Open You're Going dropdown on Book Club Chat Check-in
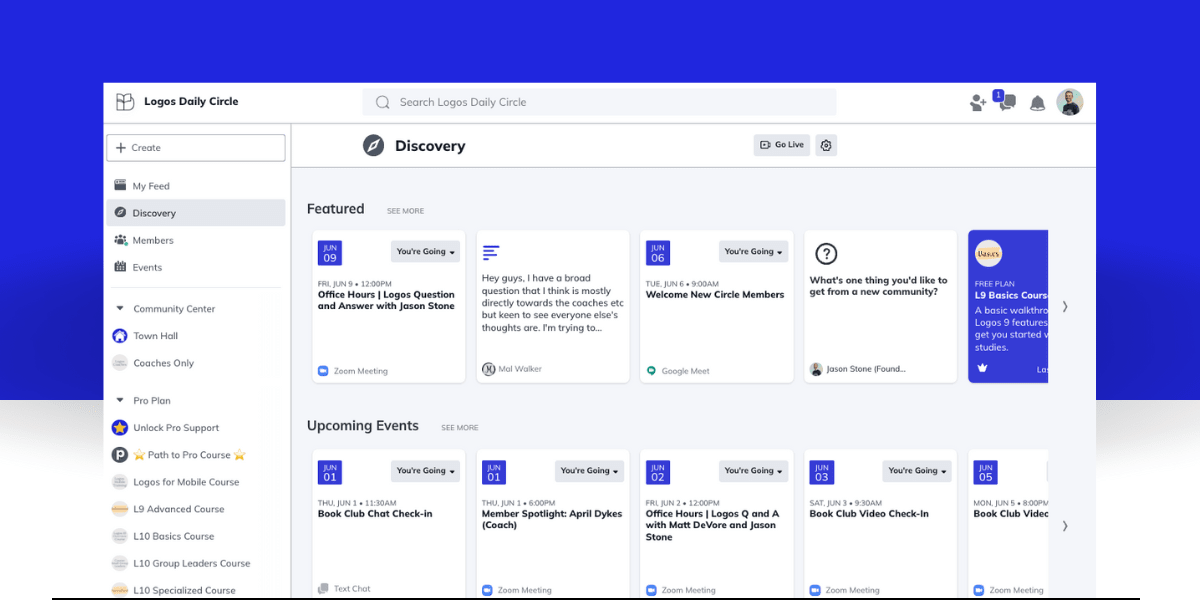The height and width of the screenshot is (600, 1200). [425, 471]
